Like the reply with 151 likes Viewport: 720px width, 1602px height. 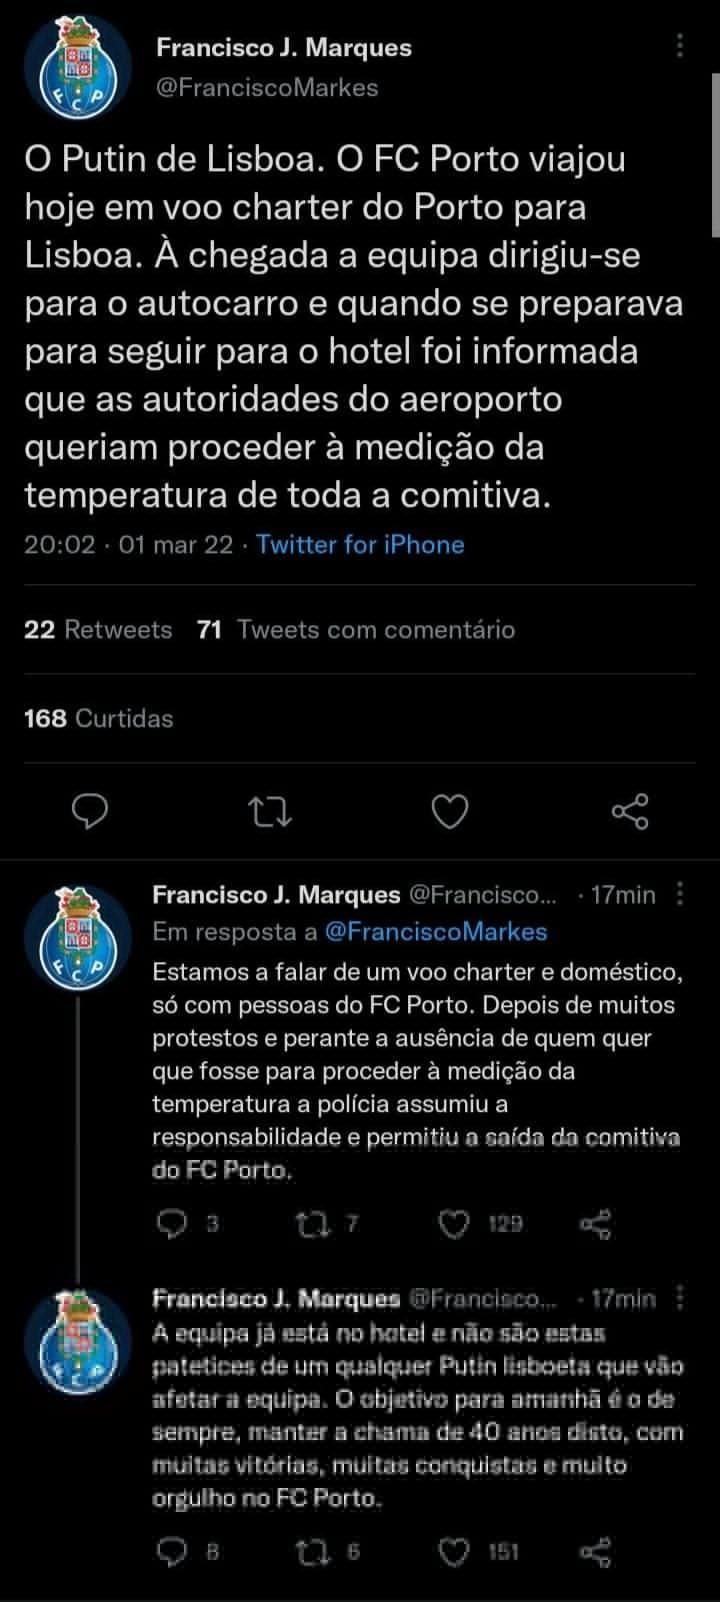coord(456,1551)
